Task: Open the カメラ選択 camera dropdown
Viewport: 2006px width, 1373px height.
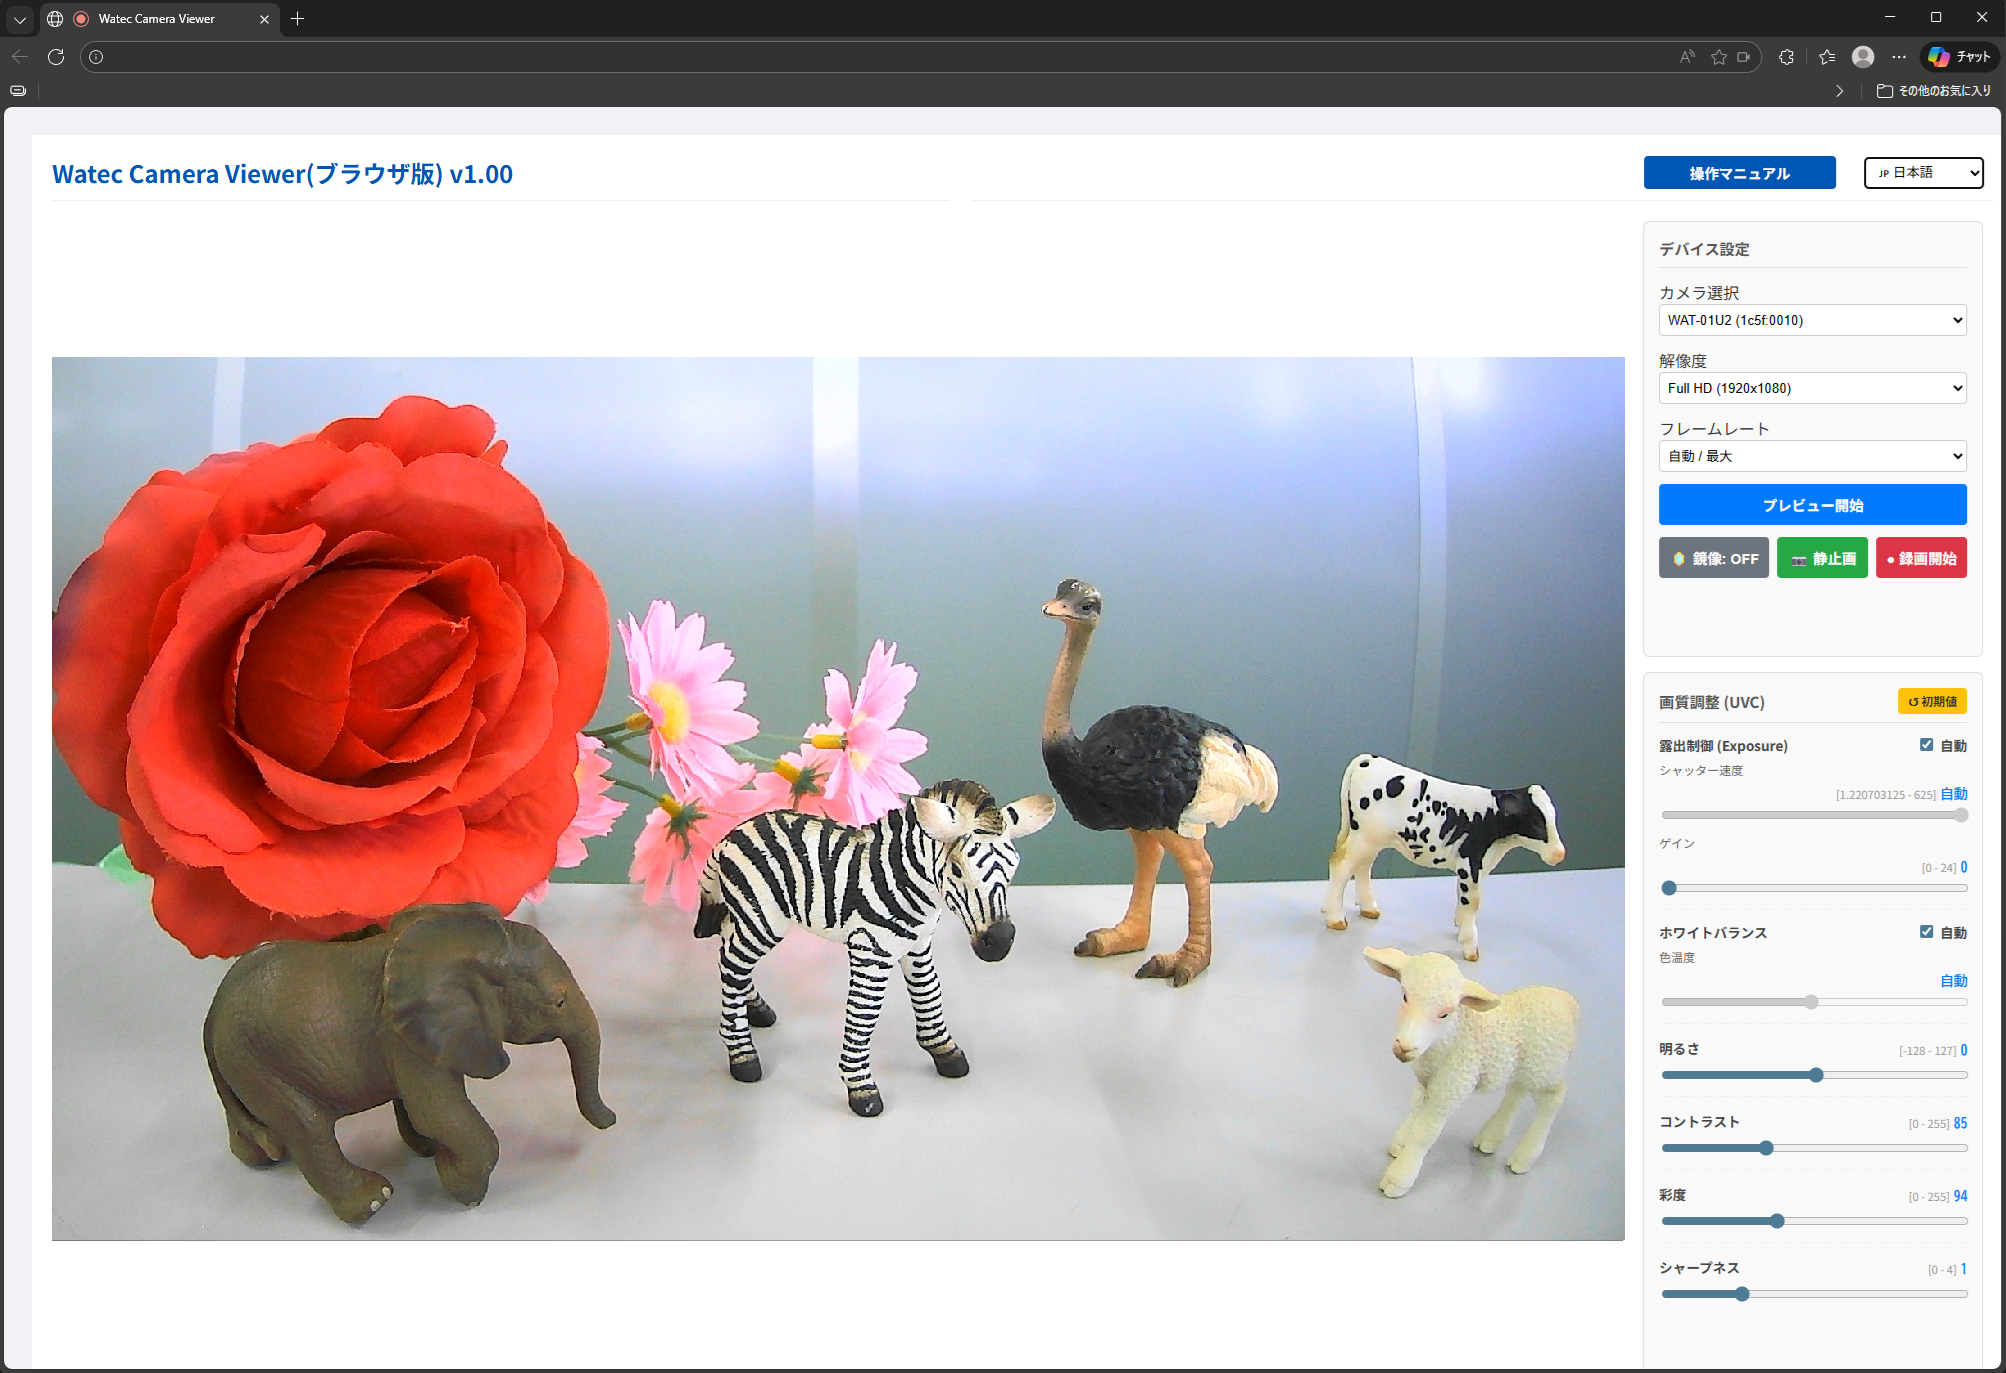Action: (x=1812, y=320)
